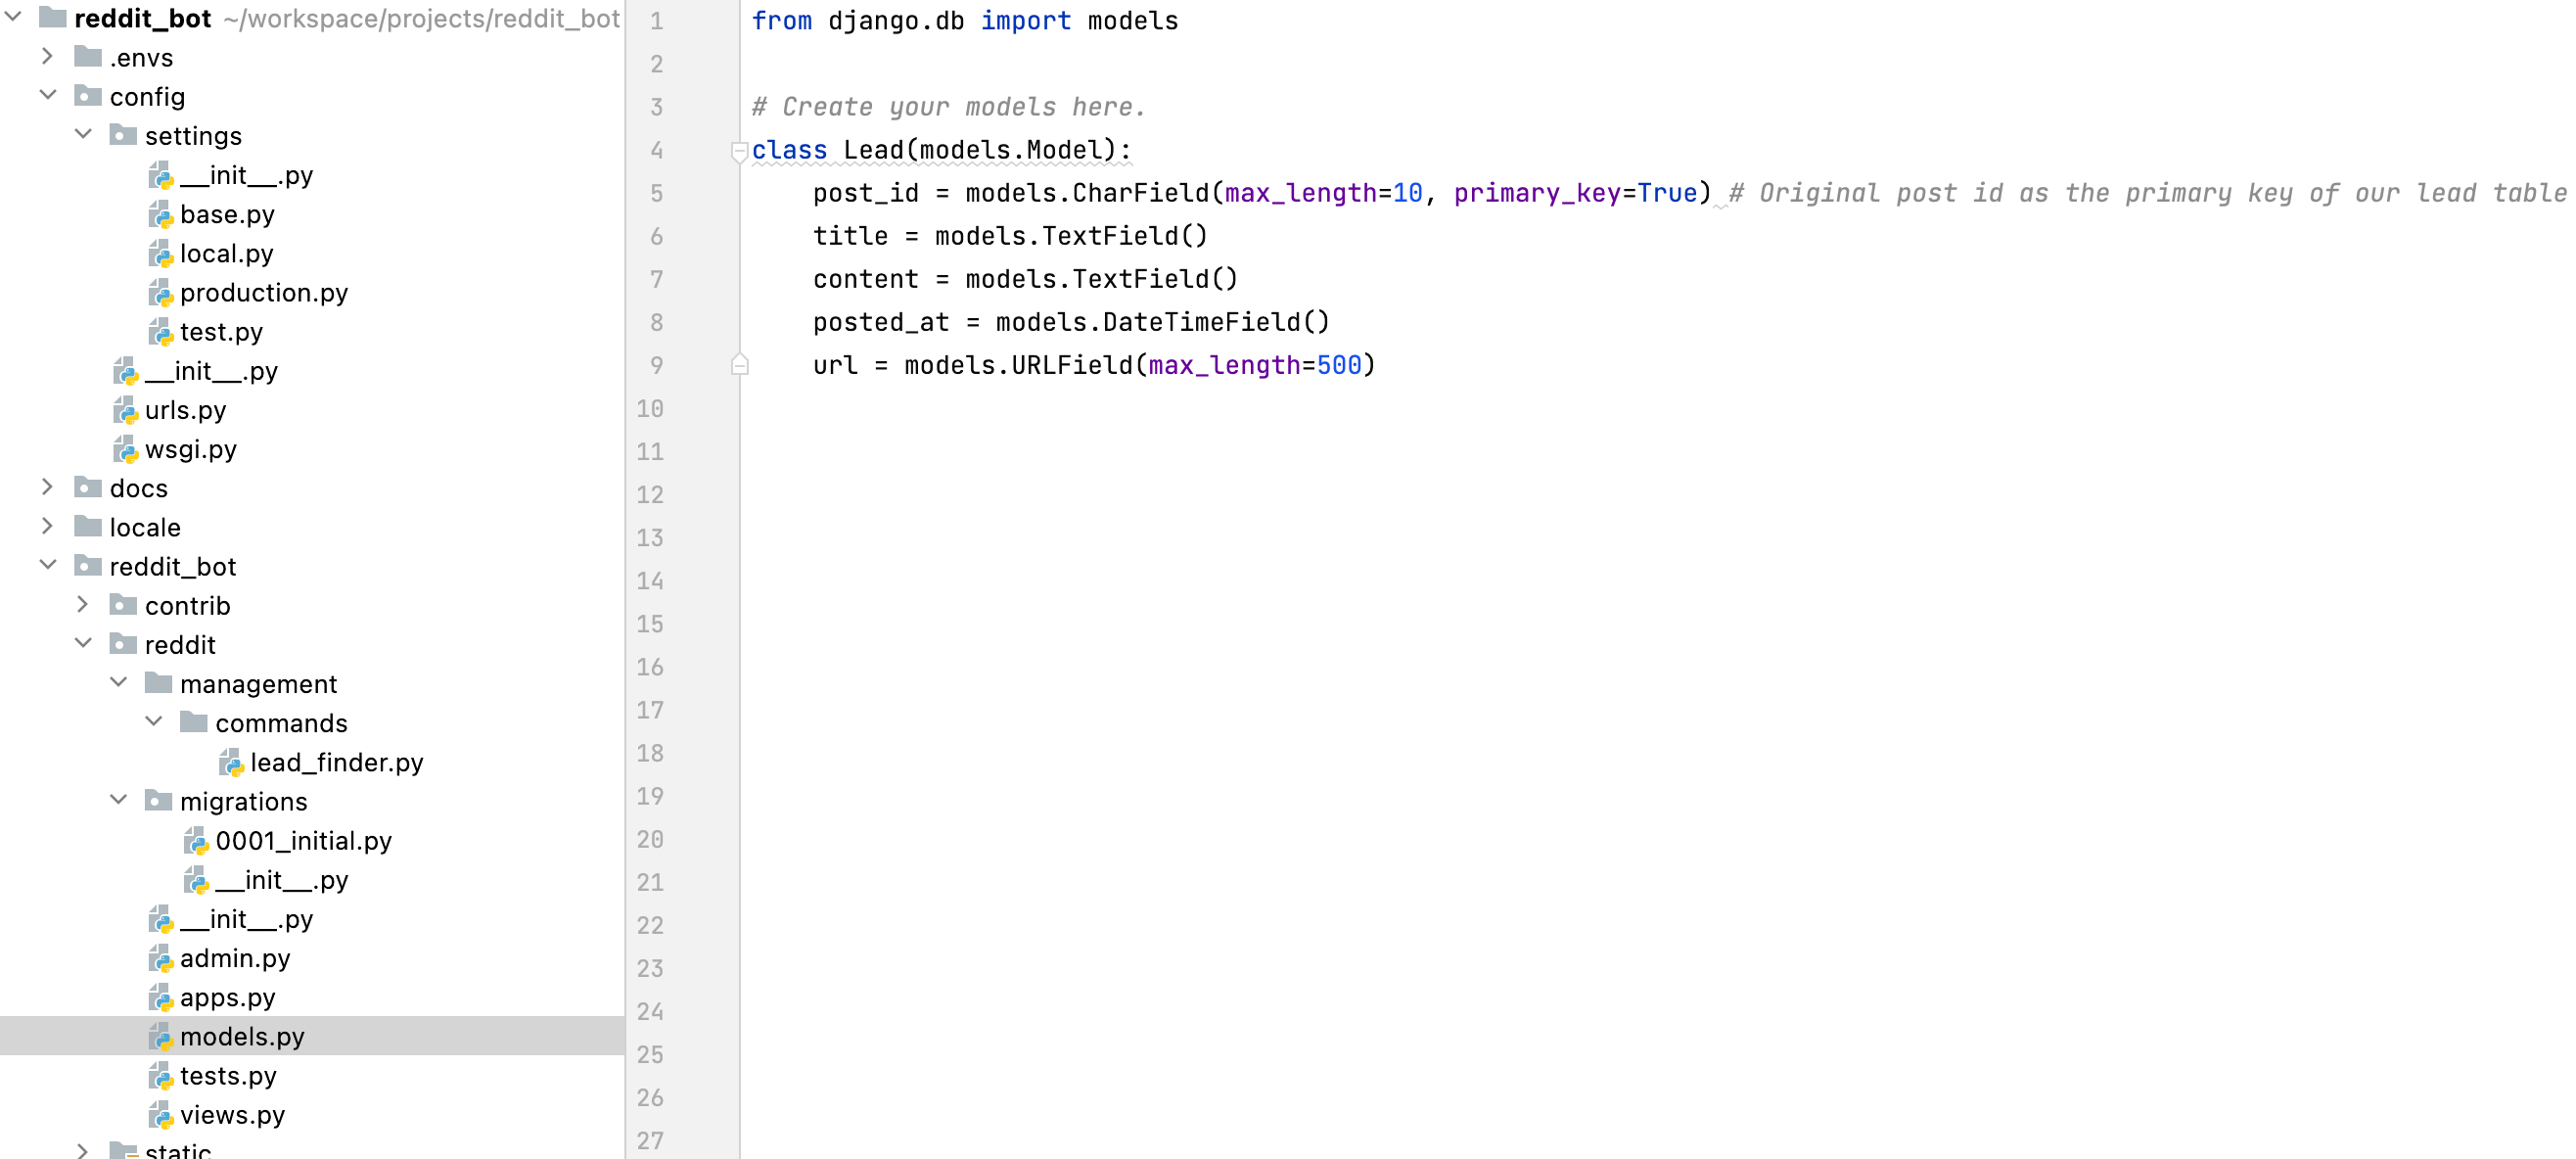Click the production.py file icon
Image resolution: width=2576 pixels, height=1159 pixels.
(161, 293)
